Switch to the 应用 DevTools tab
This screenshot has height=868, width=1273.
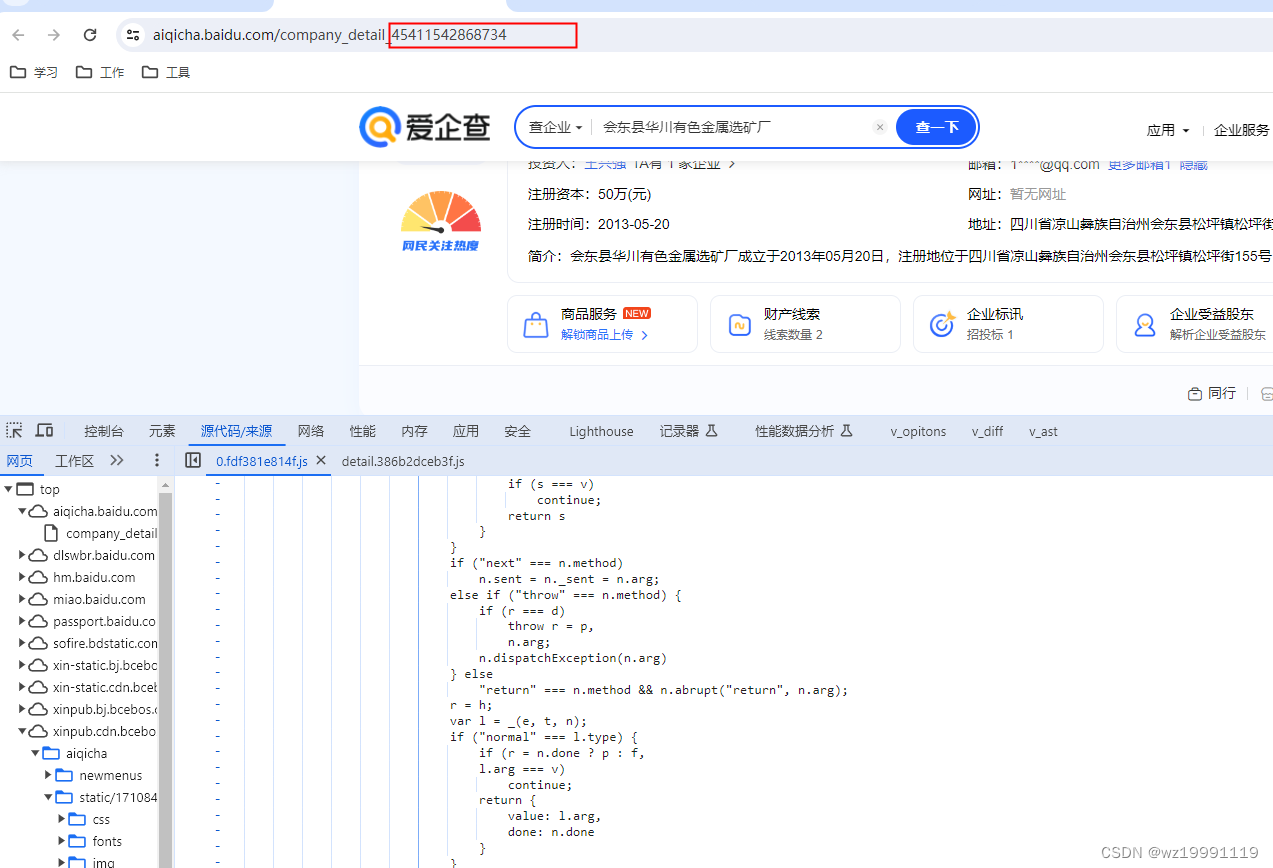point(466,431)
